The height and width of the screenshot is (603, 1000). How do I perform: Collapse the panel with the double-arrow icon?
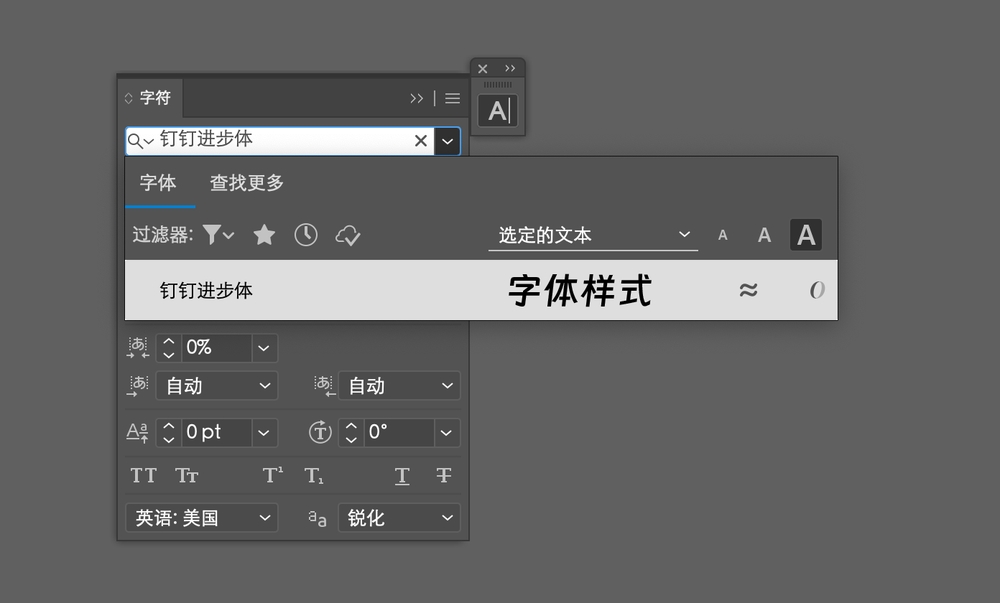tap(417, 98)
